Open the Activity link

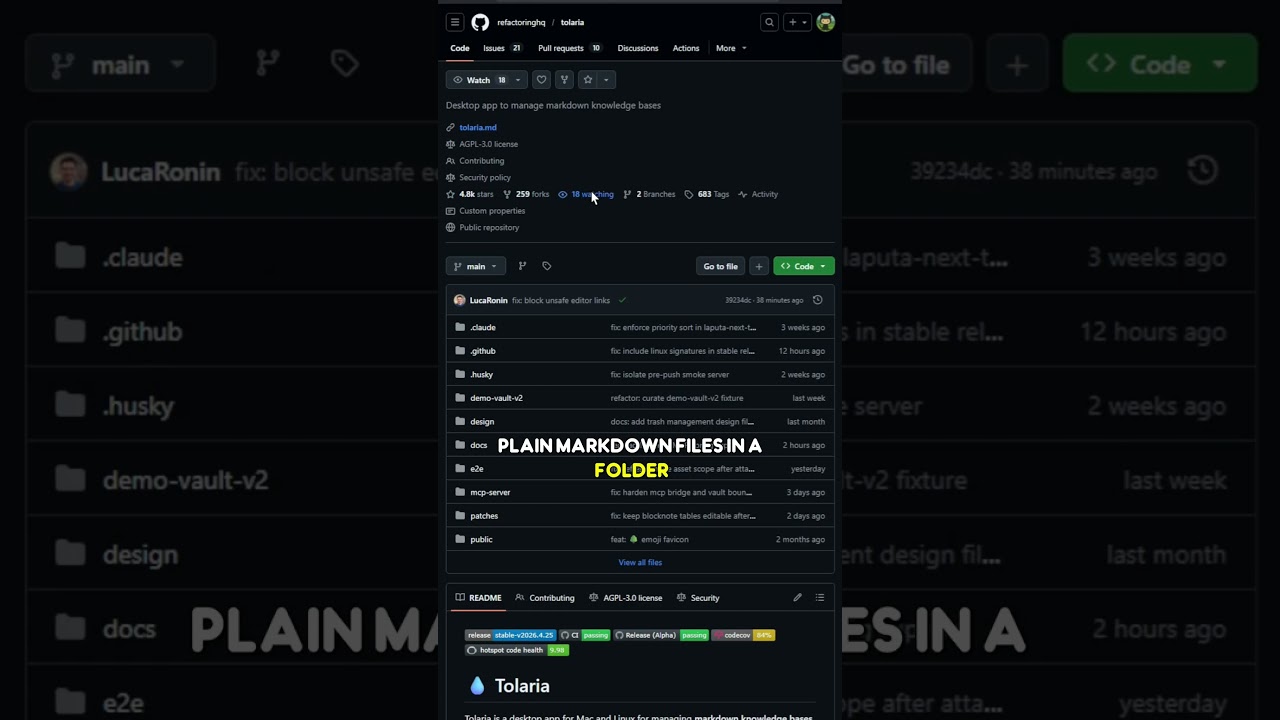(x=758, y=194)
